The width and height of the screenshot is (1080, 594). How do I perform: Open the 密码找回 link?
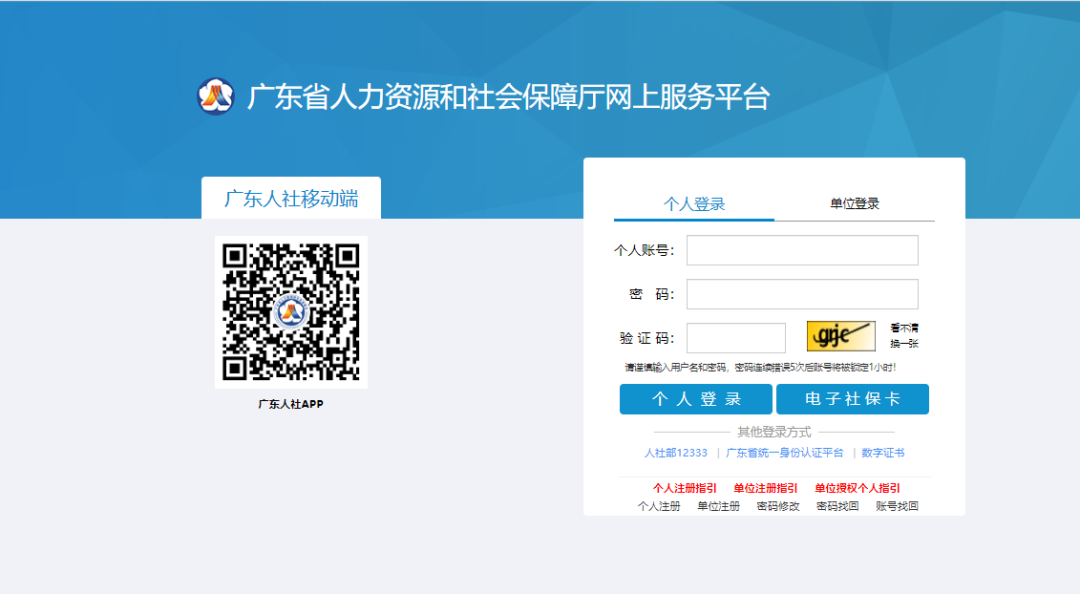838,506
